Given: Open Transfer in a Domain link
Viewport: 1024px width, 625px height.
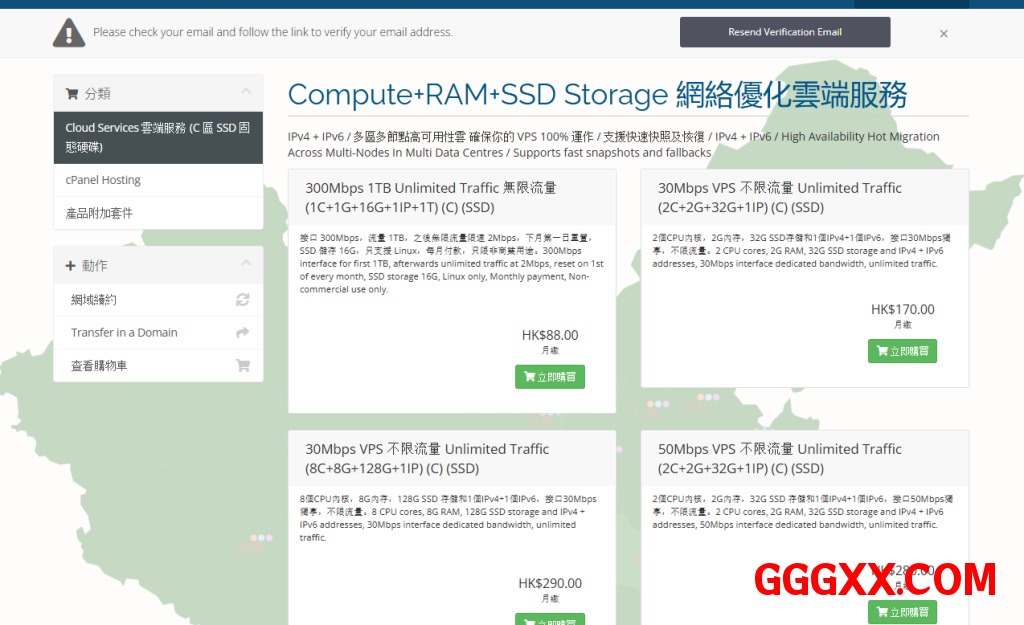Looking at the screenshot, I should pos(124,333).
